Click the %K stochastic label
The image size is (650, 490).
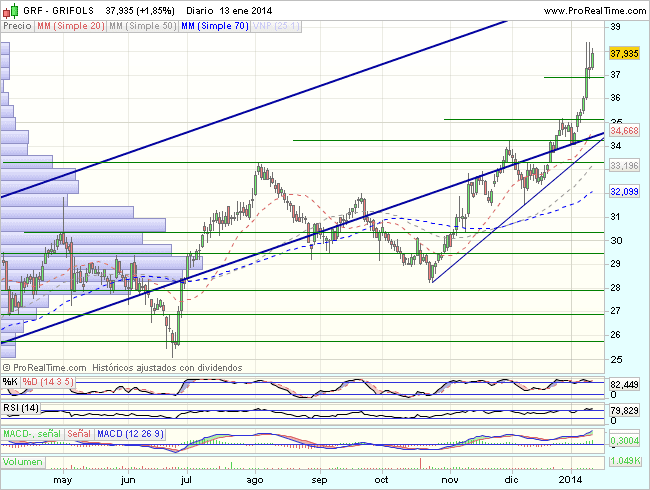(x=10, y=382)
